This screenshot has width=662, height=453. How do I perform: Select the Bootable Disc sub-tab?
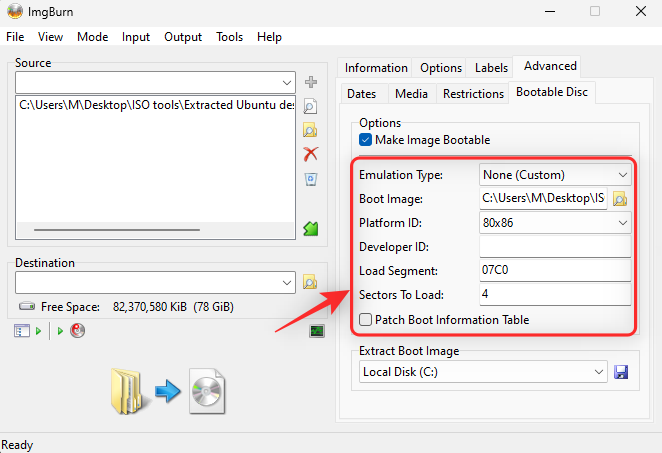(552, 92)
